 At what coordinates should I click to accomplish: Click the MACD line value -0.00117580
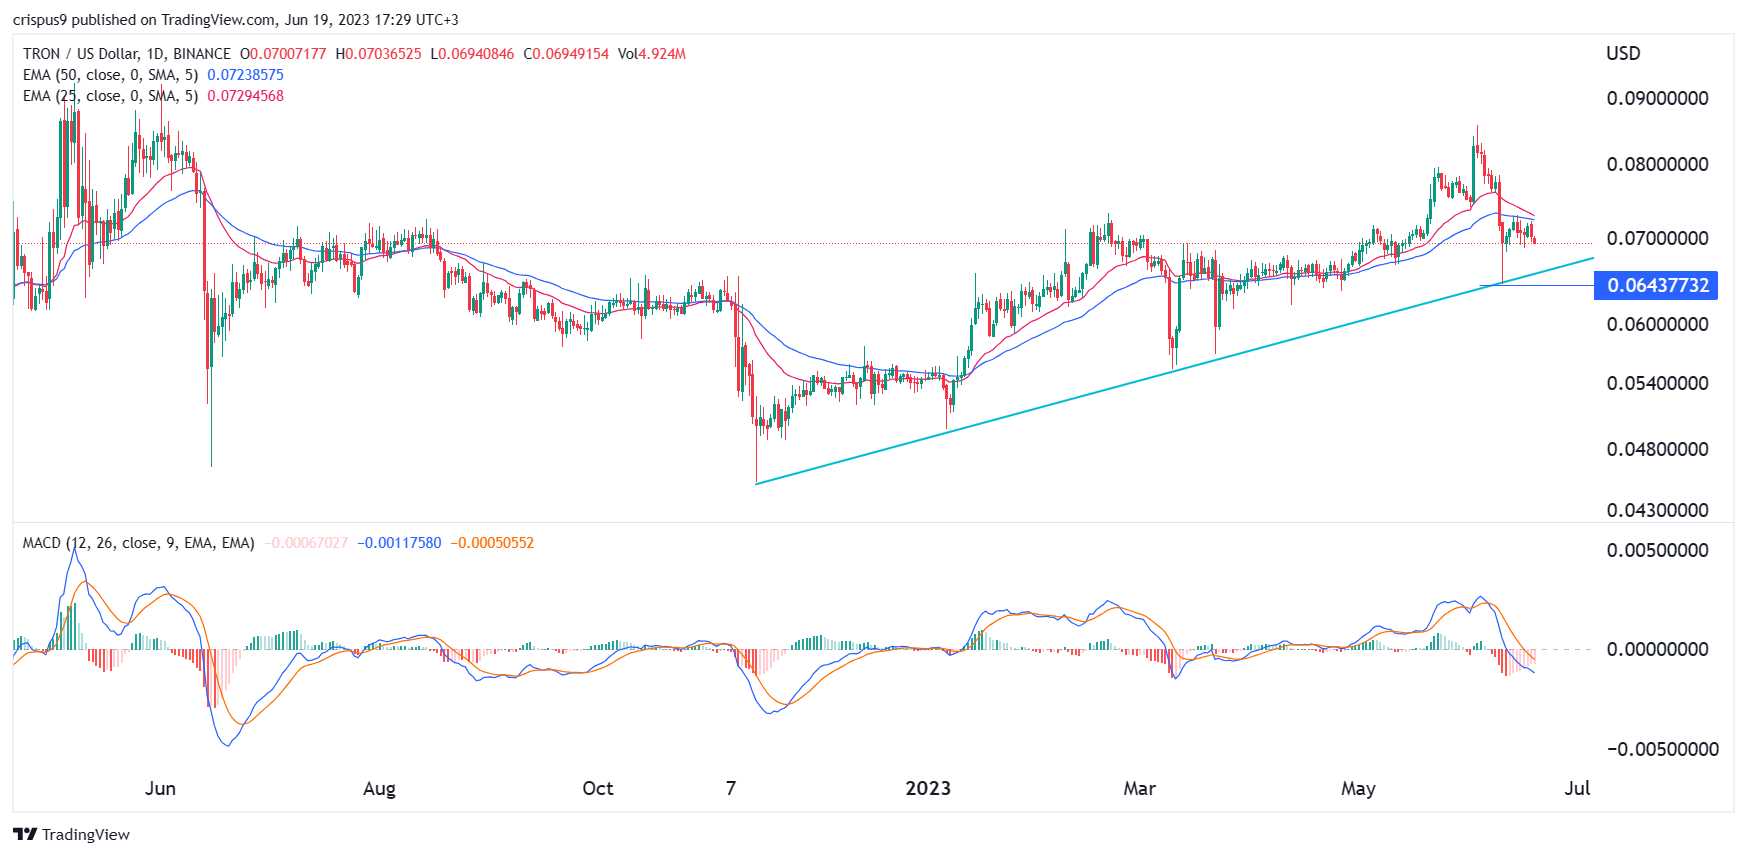coord(399,543)
